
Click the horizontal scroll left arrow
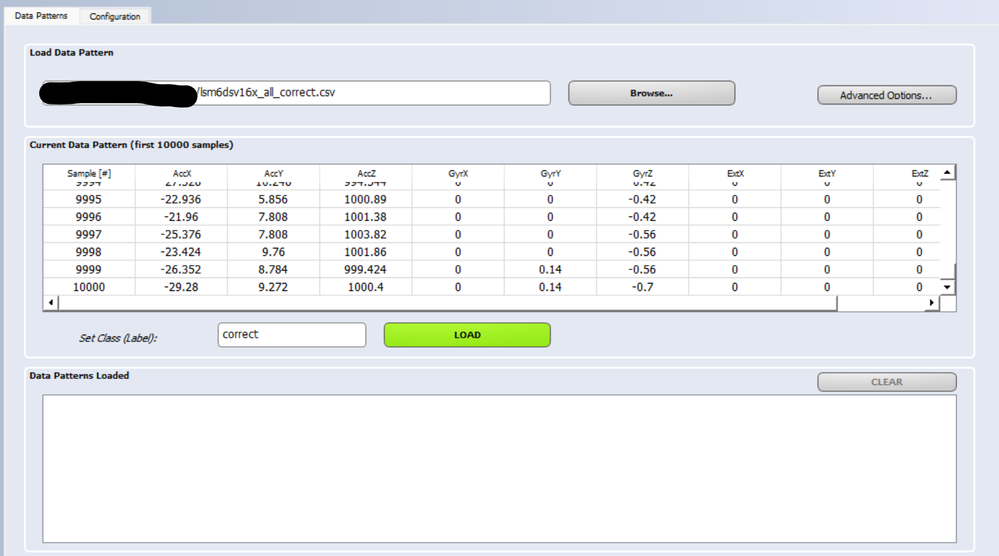(x=51, y=303)
